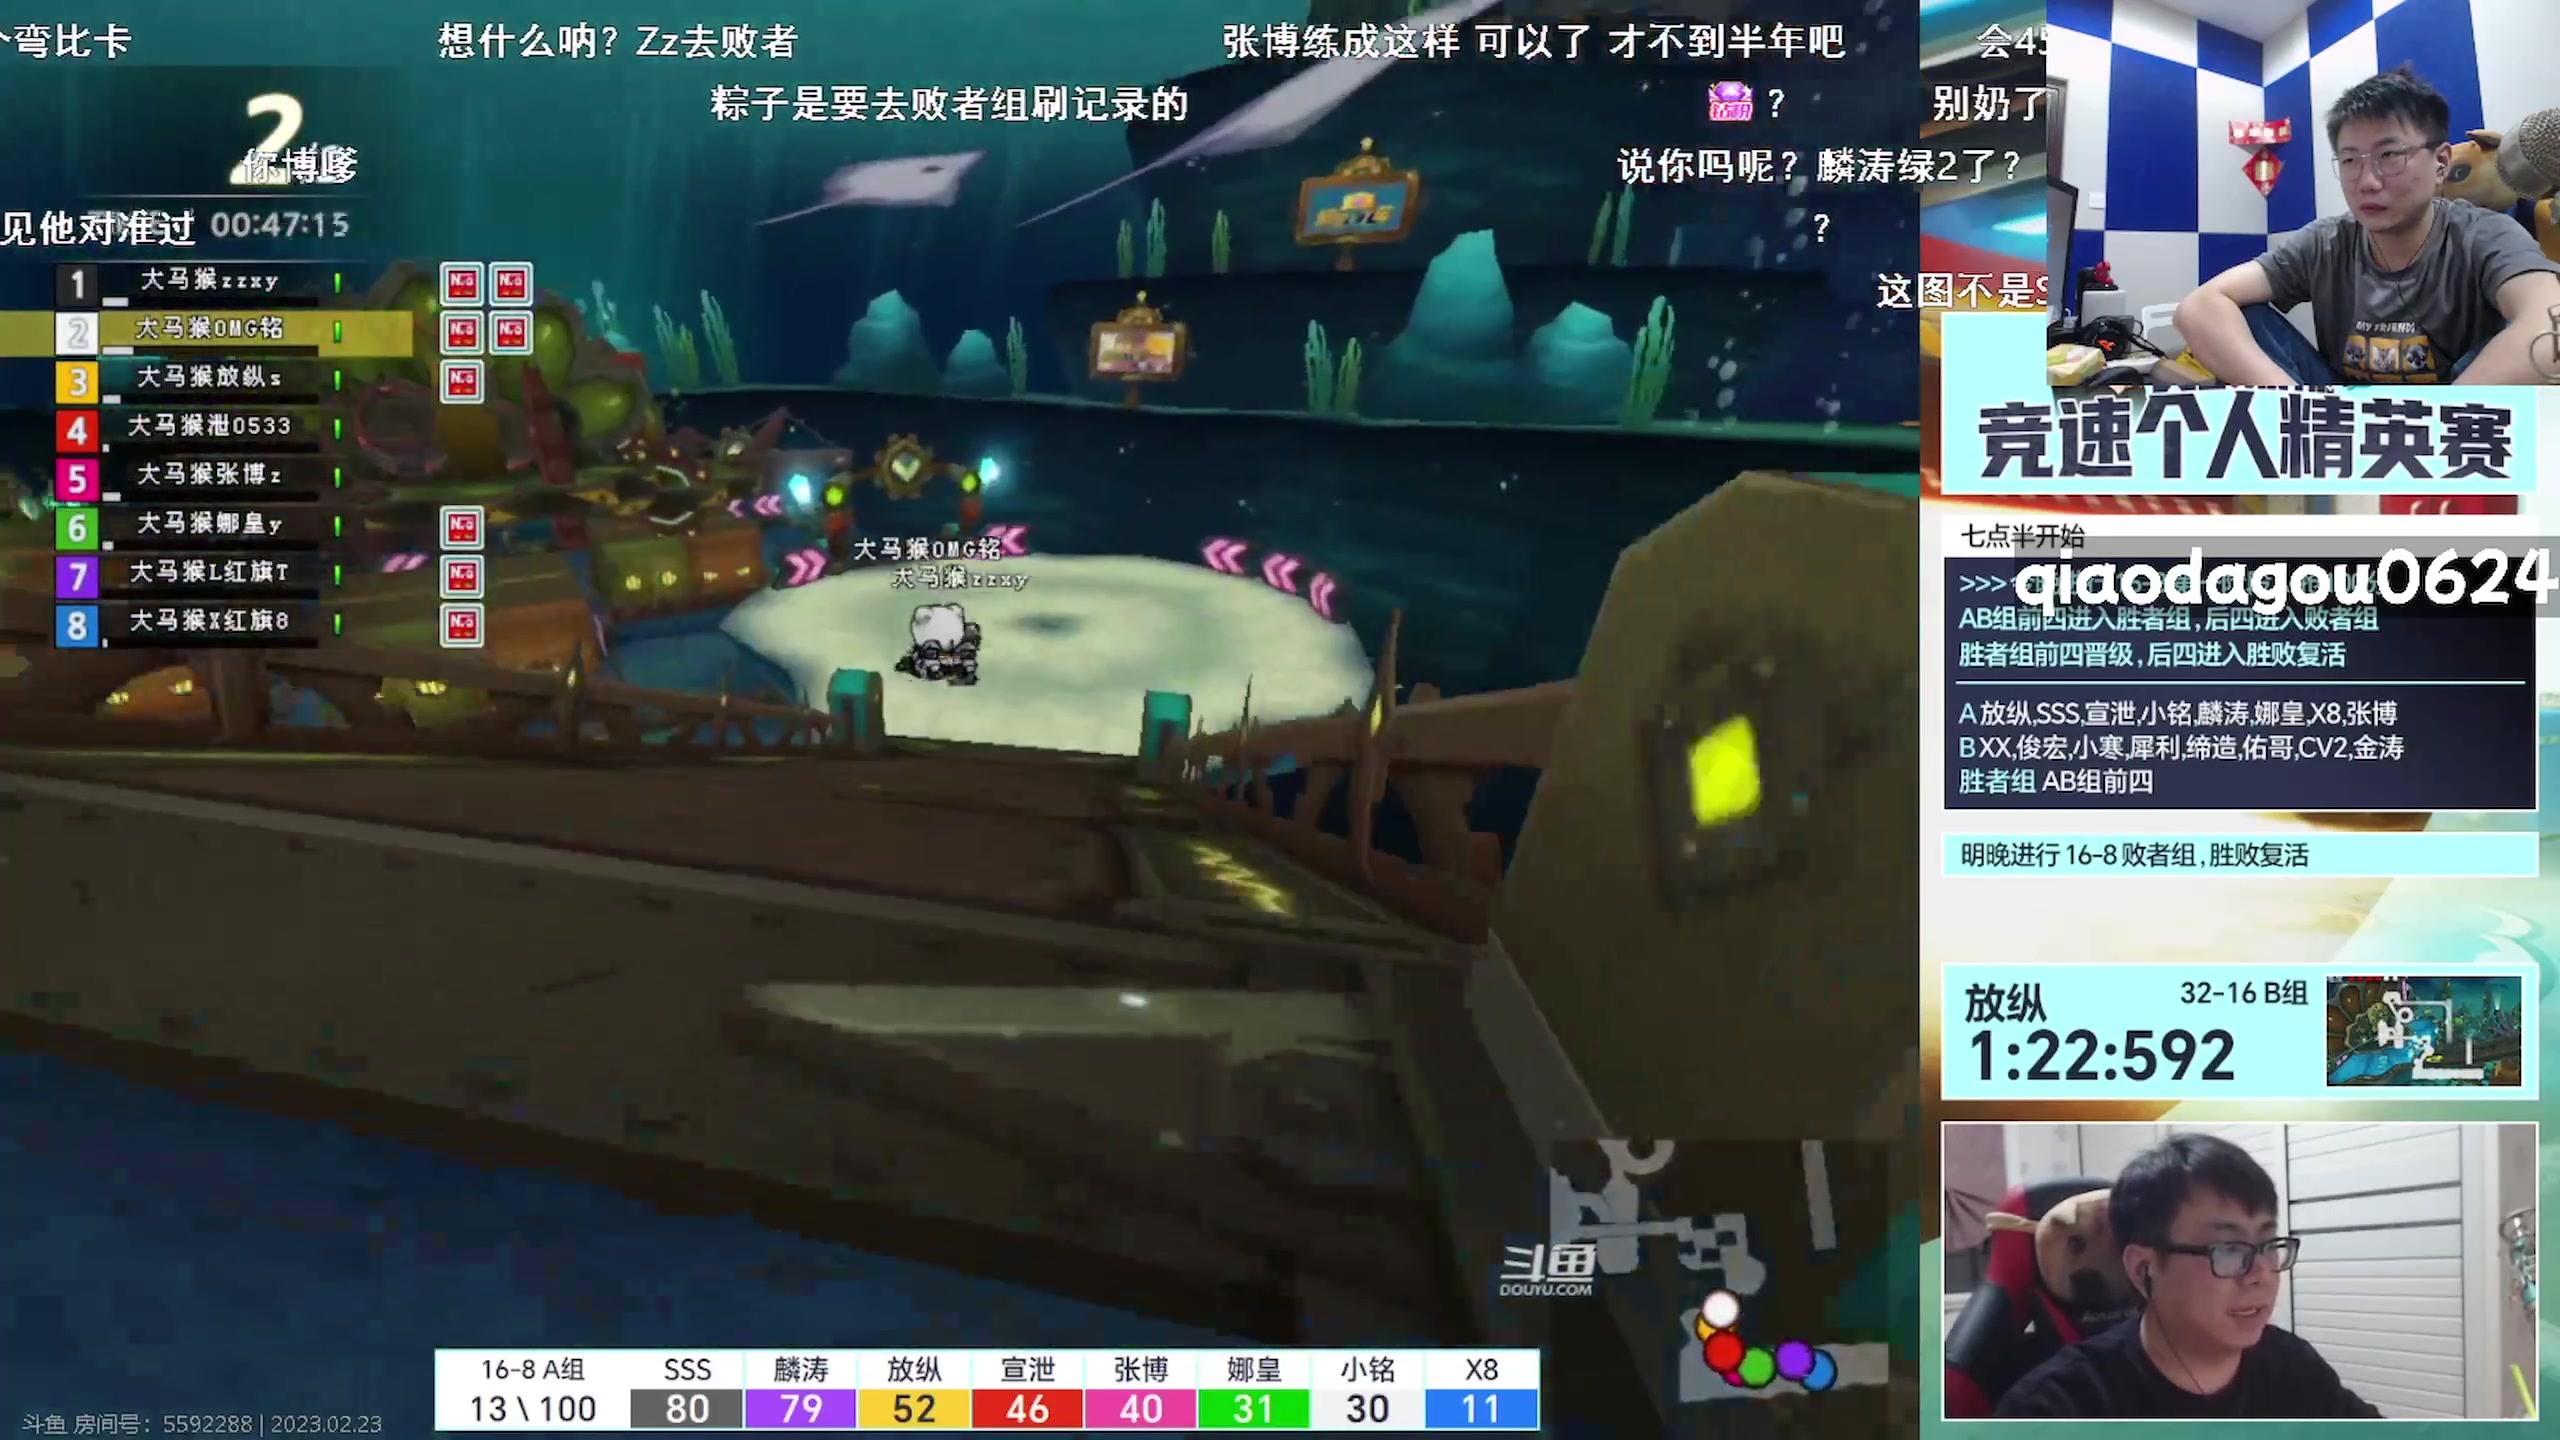The height and width of the screenshot is (1440, 2560).
Task: Click the X8 blue score cell showing 11
Action: (x=1481, y=1408)
